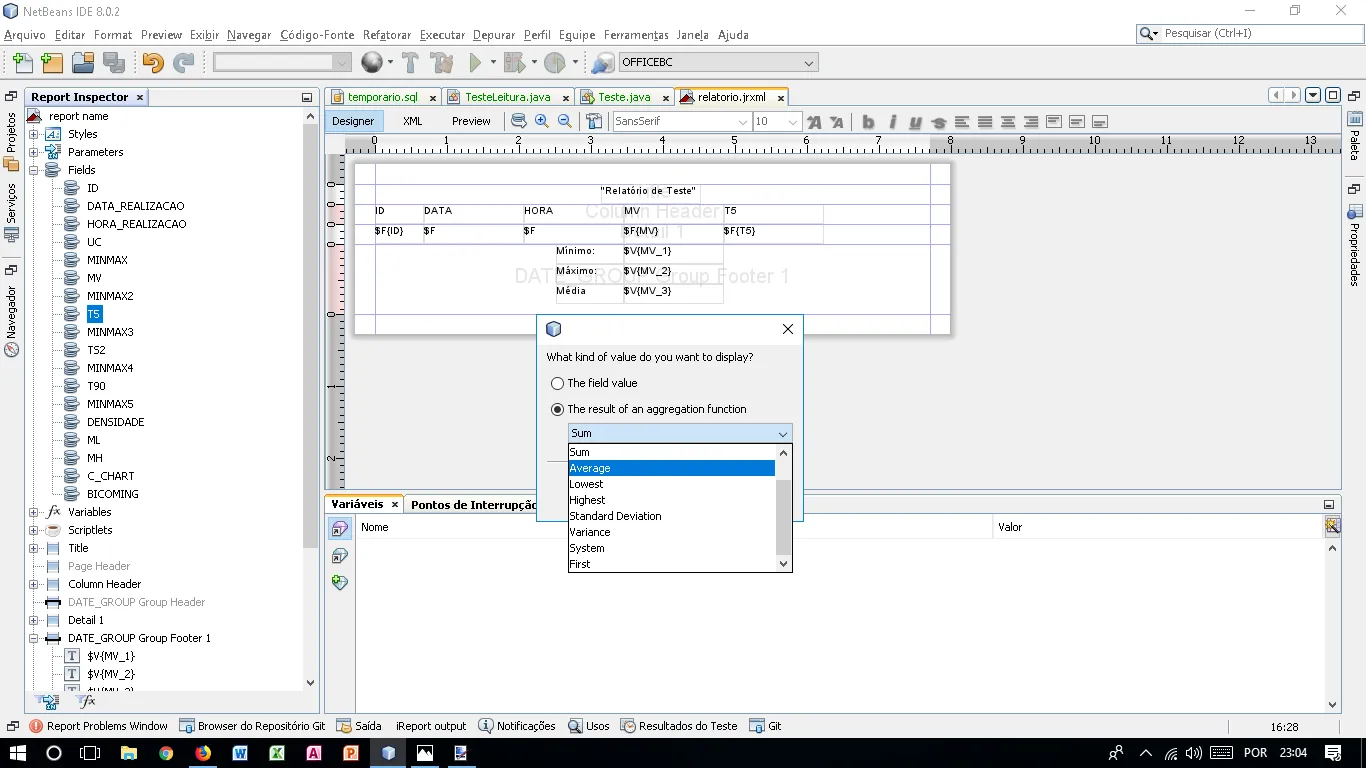This screenshot has width=1366, height=768.
Task: Select 'The field value' radio option
Action: coord(558,383)
